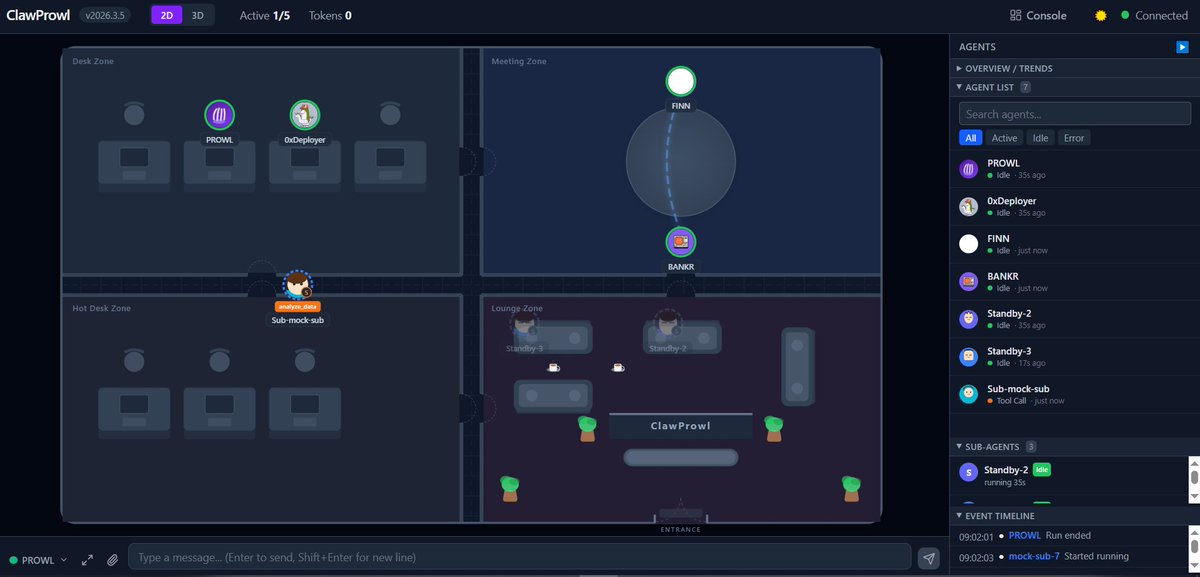1200x577 pixels.
Task: Collapse the Agent List section
Action: (1074, 87)
